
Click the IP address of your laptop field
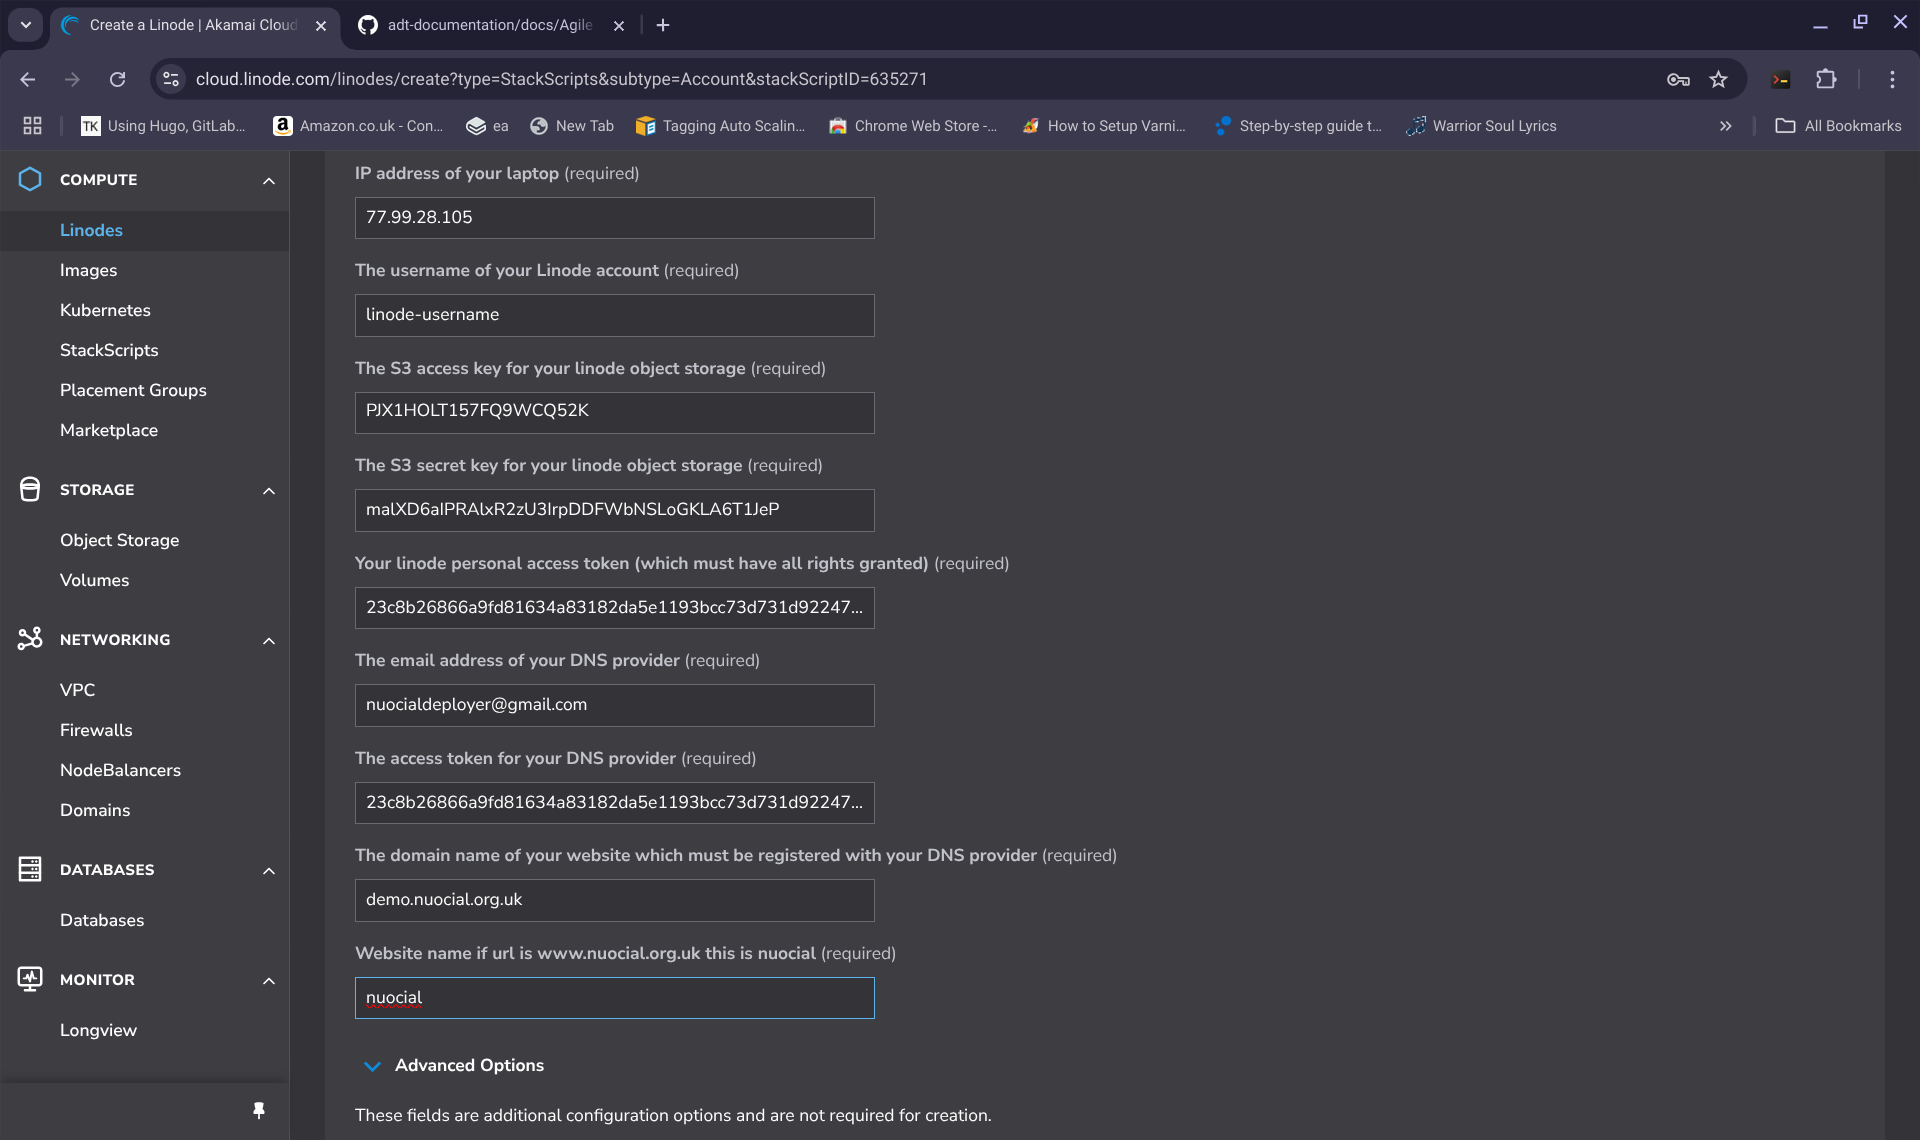pos(614,218)
